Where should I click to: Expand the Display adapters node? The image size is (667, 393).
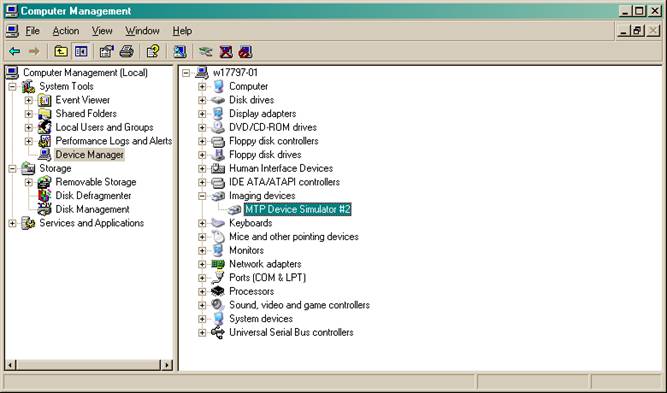point(202,114)
